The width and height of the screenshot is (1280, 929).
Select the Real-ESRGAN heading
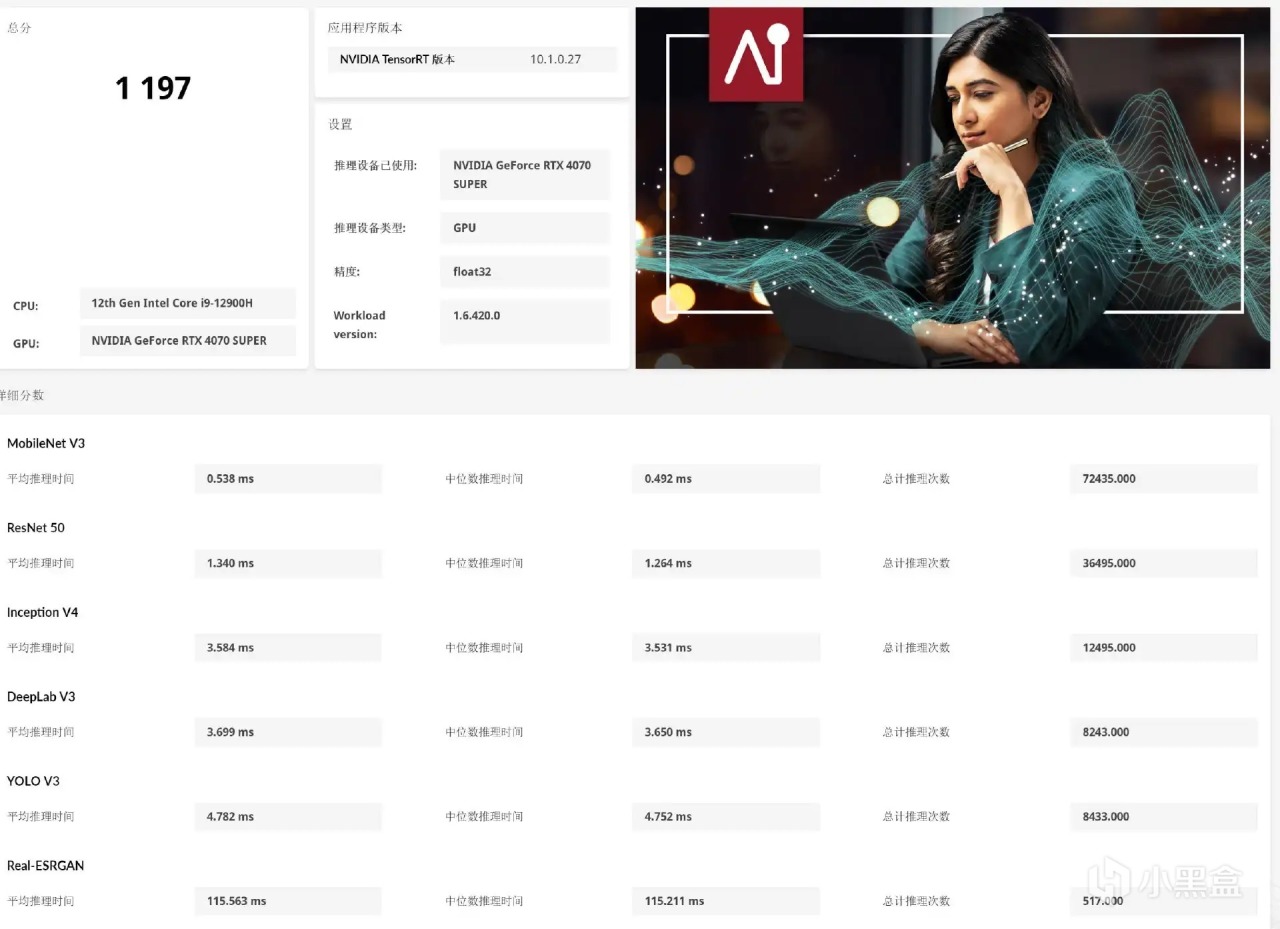pyautogui.click(x=46, y=865)
